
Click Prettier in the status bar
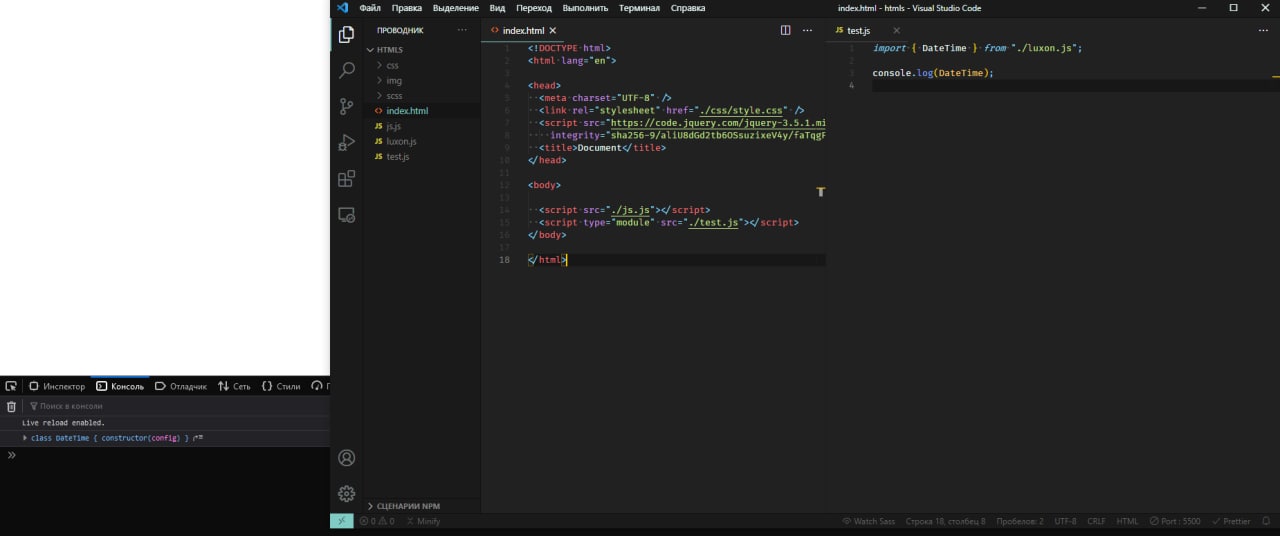[x=1230, y=521]
